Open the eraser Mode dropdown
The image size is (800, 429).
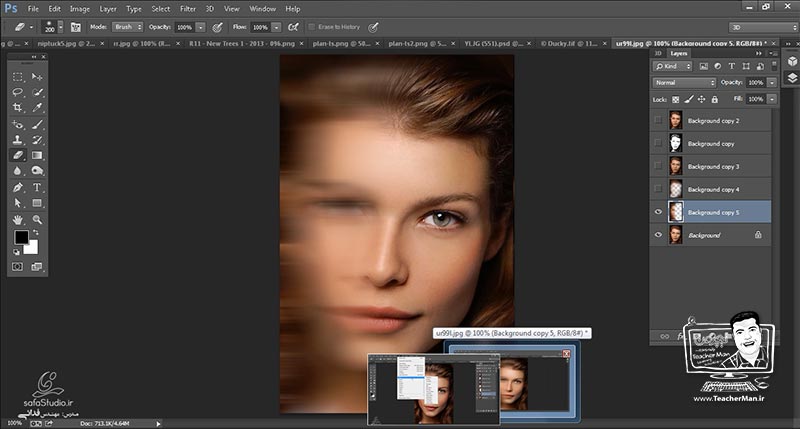pyautogui.click(x=128, y=27)
